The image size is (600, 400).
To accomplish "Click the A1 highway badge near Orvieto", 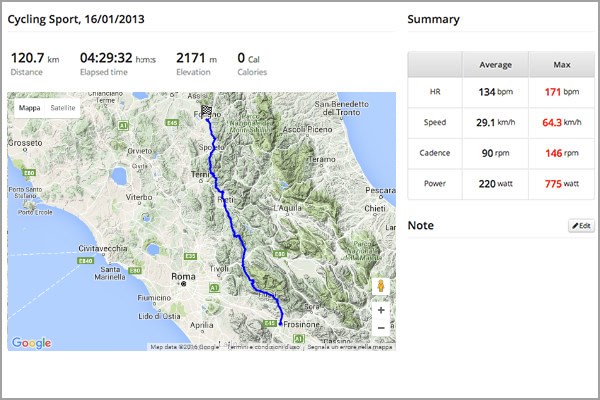I will click(123, 125).
